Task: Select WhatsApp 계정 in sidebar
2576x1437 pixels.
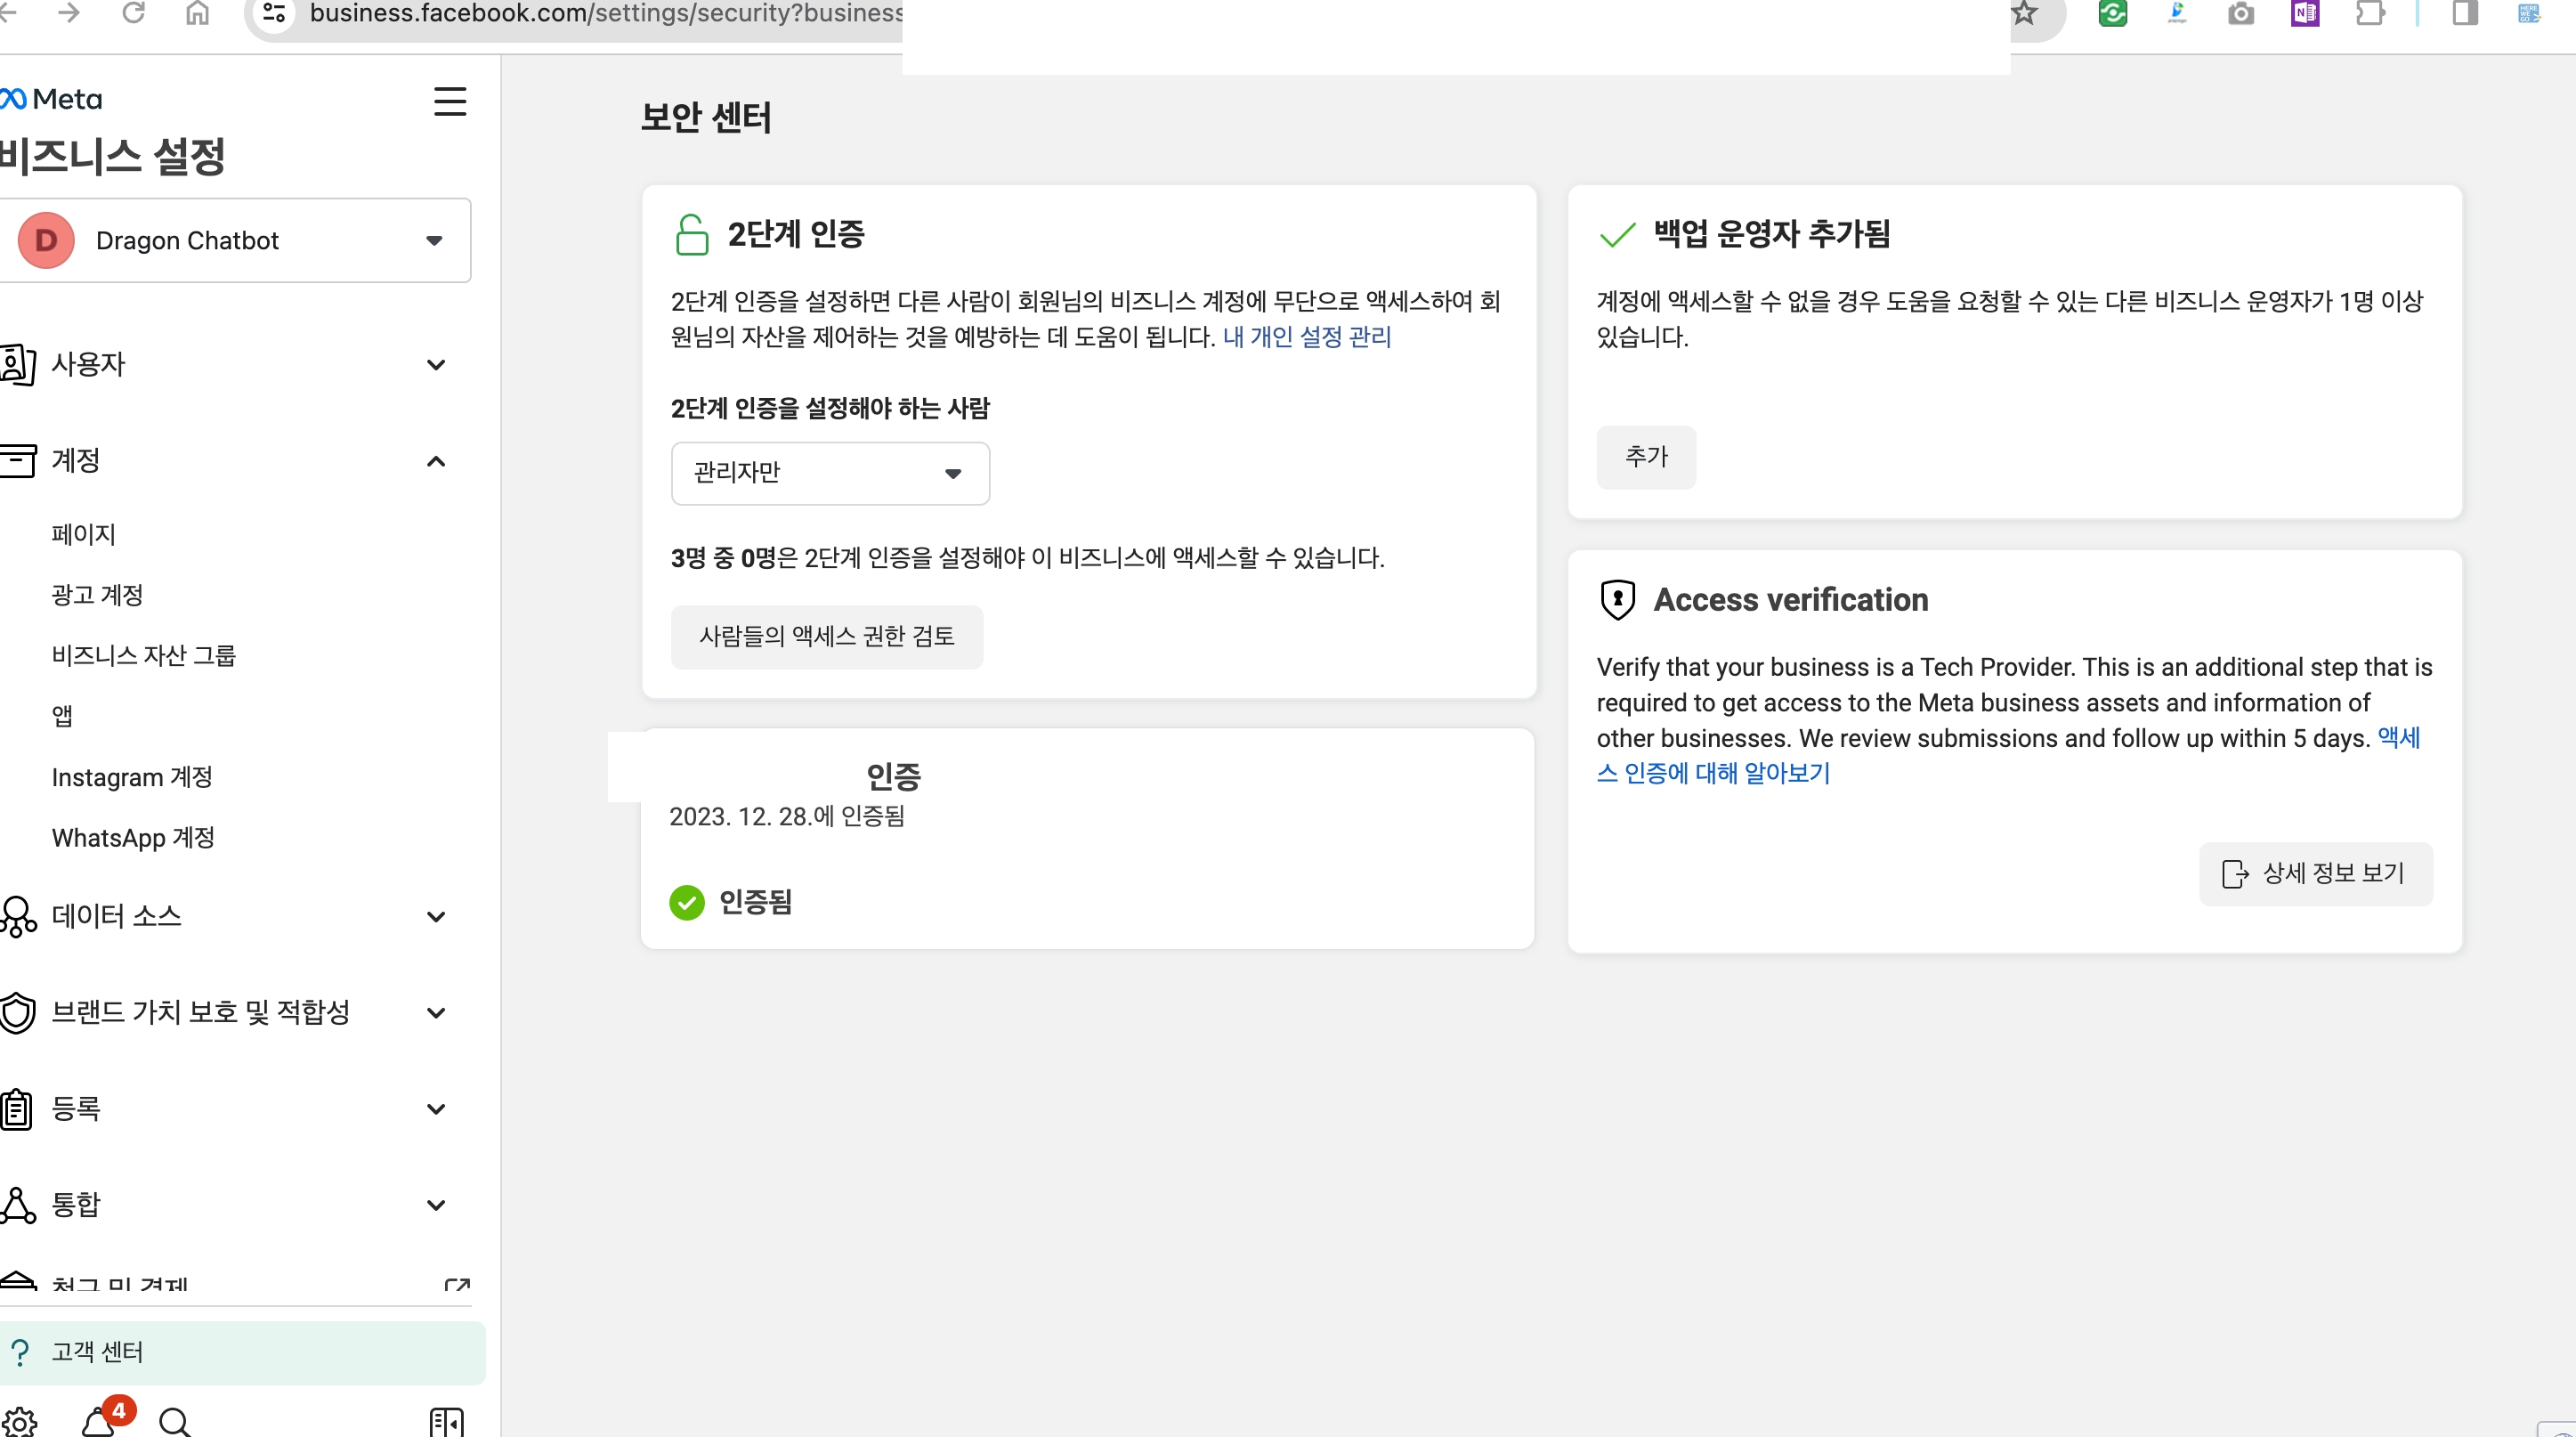Action: tap(133, 837)
